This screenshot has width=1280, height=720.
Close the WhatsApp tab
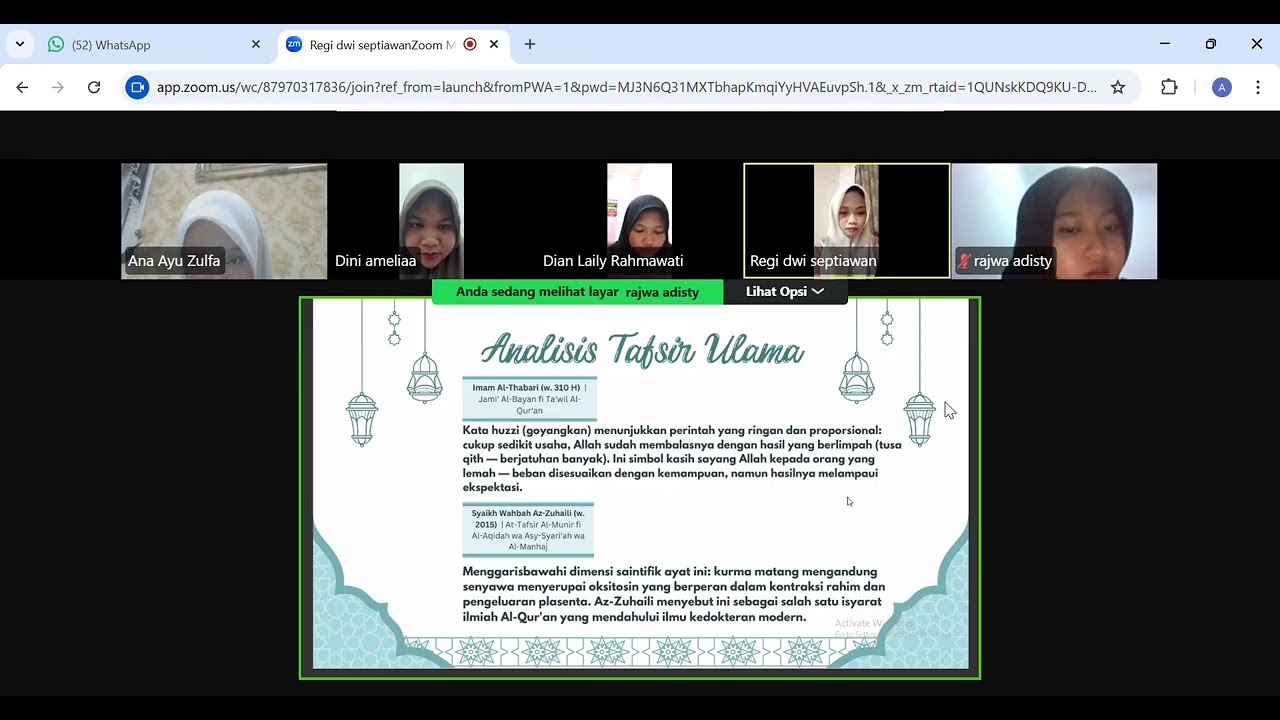[256, 45]
